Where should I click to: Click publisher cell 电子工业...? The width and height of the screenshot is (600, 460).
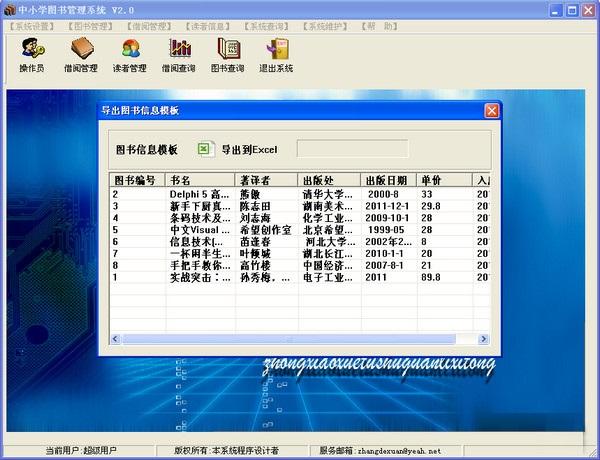point(328,277)
